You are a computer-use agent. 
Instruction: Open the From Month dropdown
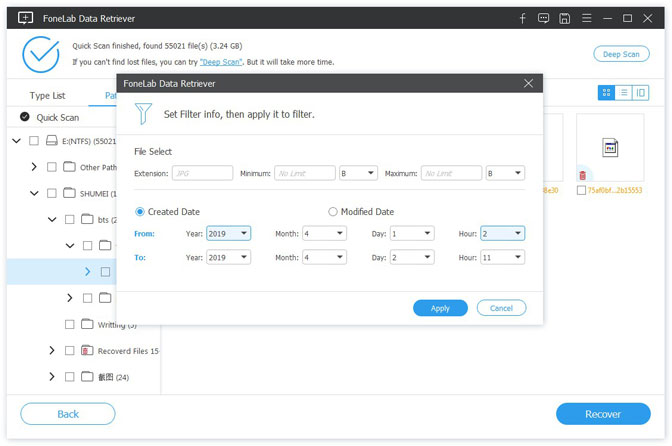pyautogui.click(x=324, y=233)
